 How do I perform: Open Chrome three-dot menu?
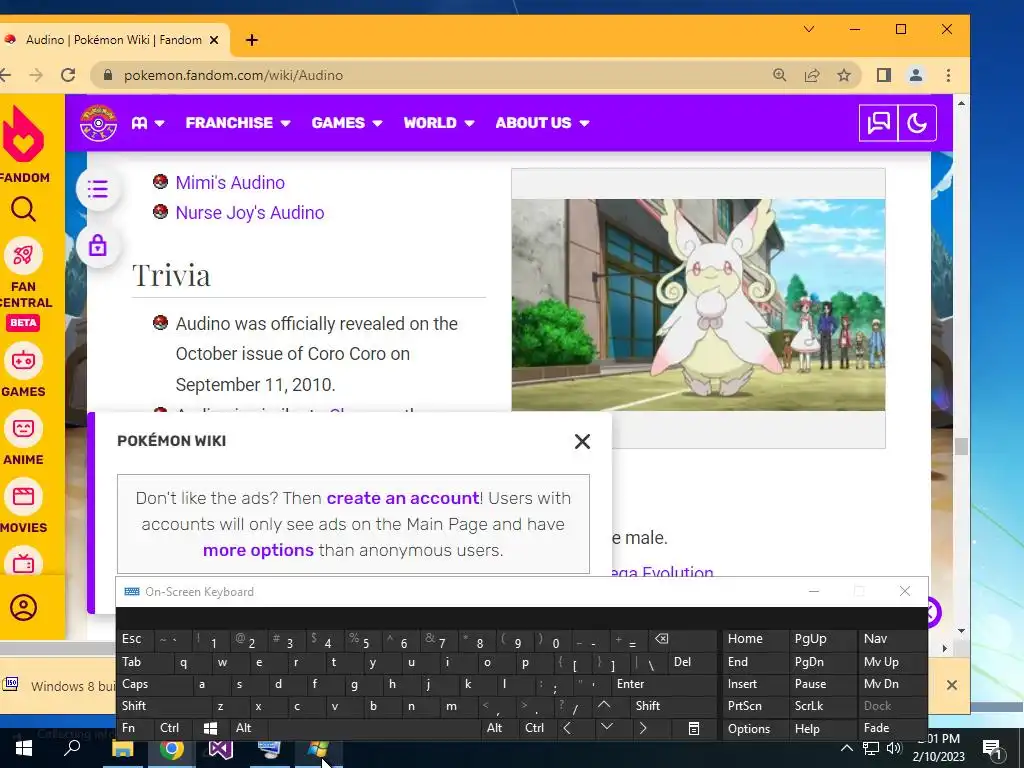[948, 75]
